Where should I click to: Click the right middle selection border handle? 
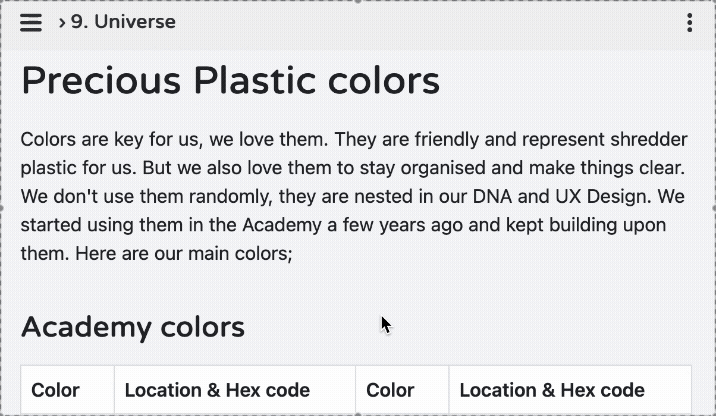tap(714, 208)
